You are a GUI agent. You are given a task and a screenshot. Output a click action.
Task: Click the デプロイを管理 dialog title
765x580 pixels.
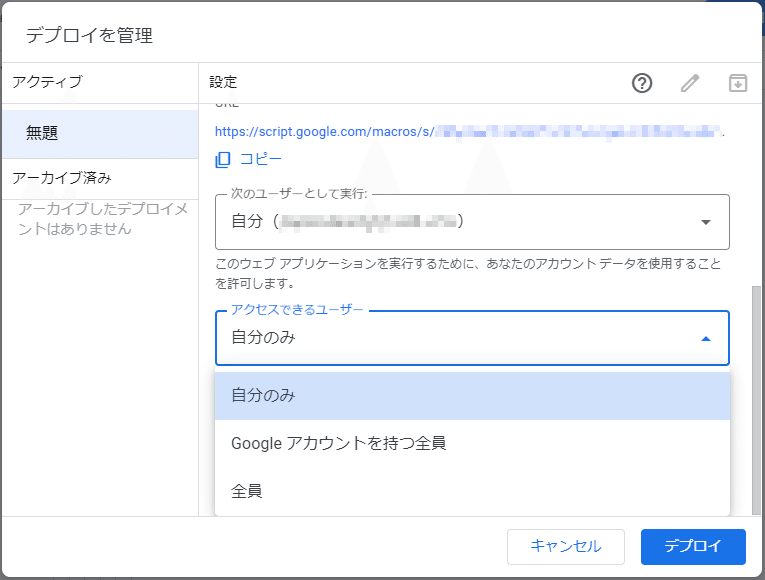click(x=89, y=36)
